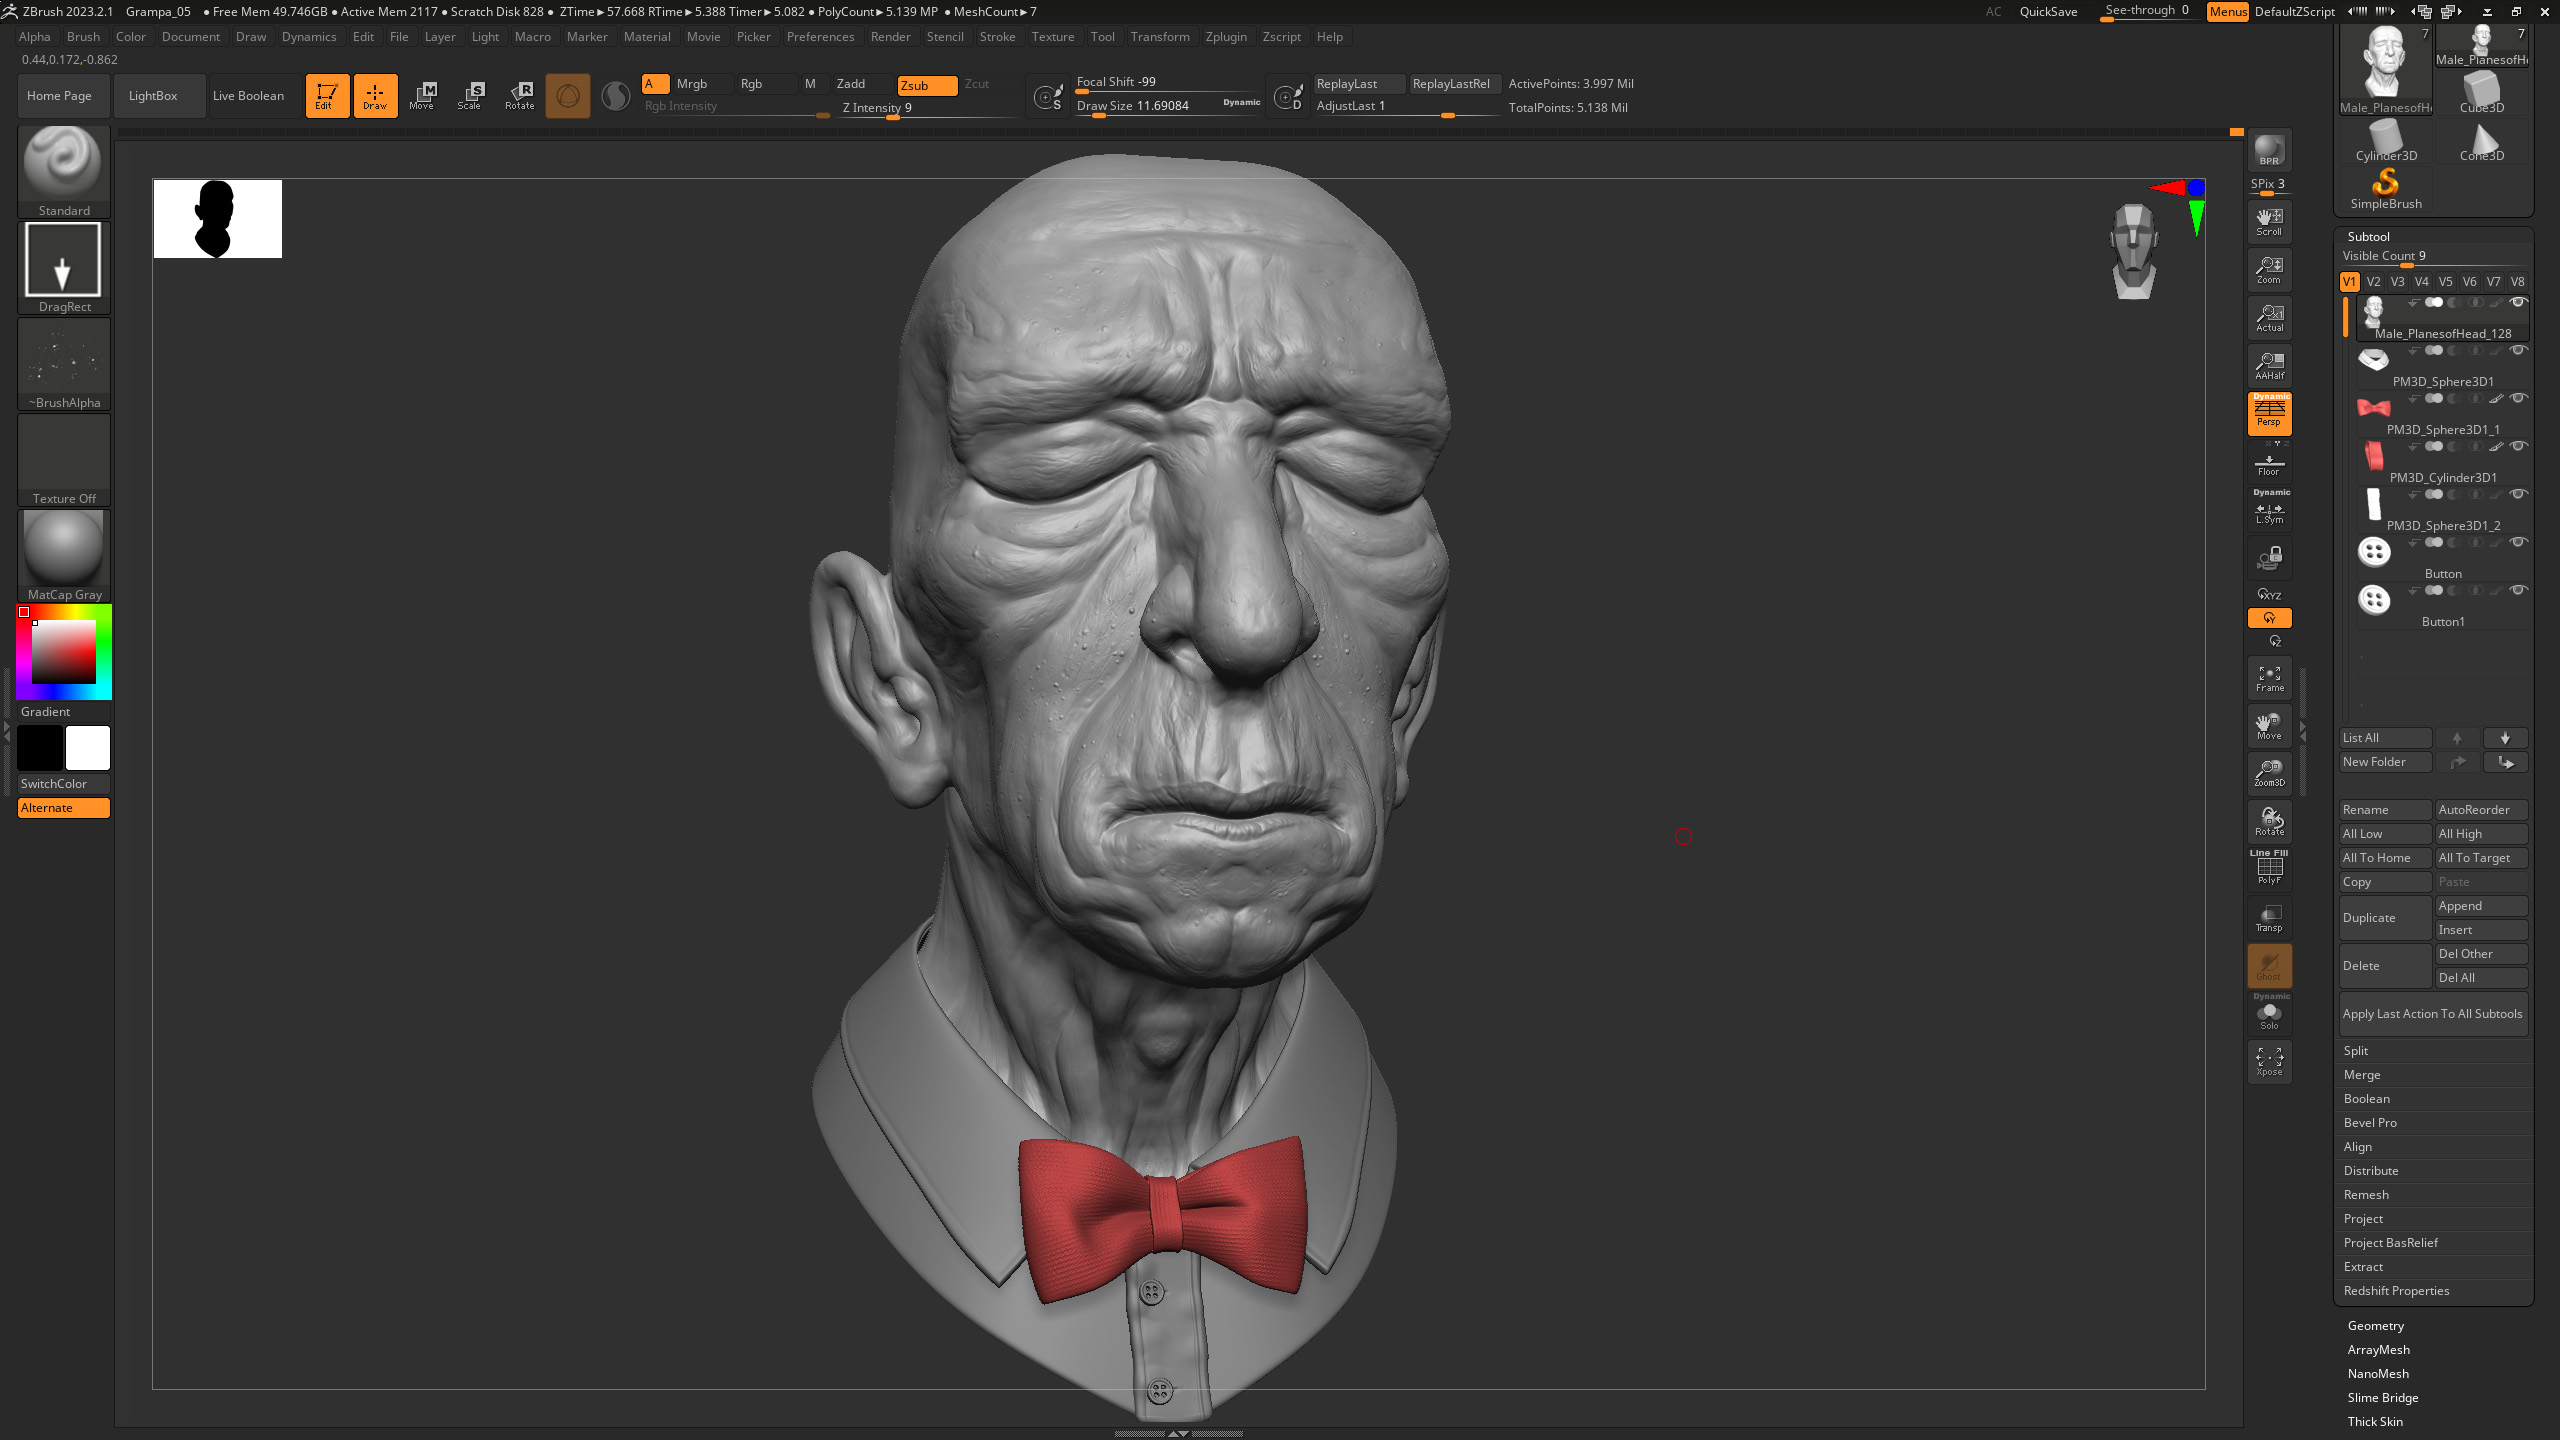Hide the Button1 subtool eye
Viewport: 2560px width, 1440px height.
[x=2519, y=590]
